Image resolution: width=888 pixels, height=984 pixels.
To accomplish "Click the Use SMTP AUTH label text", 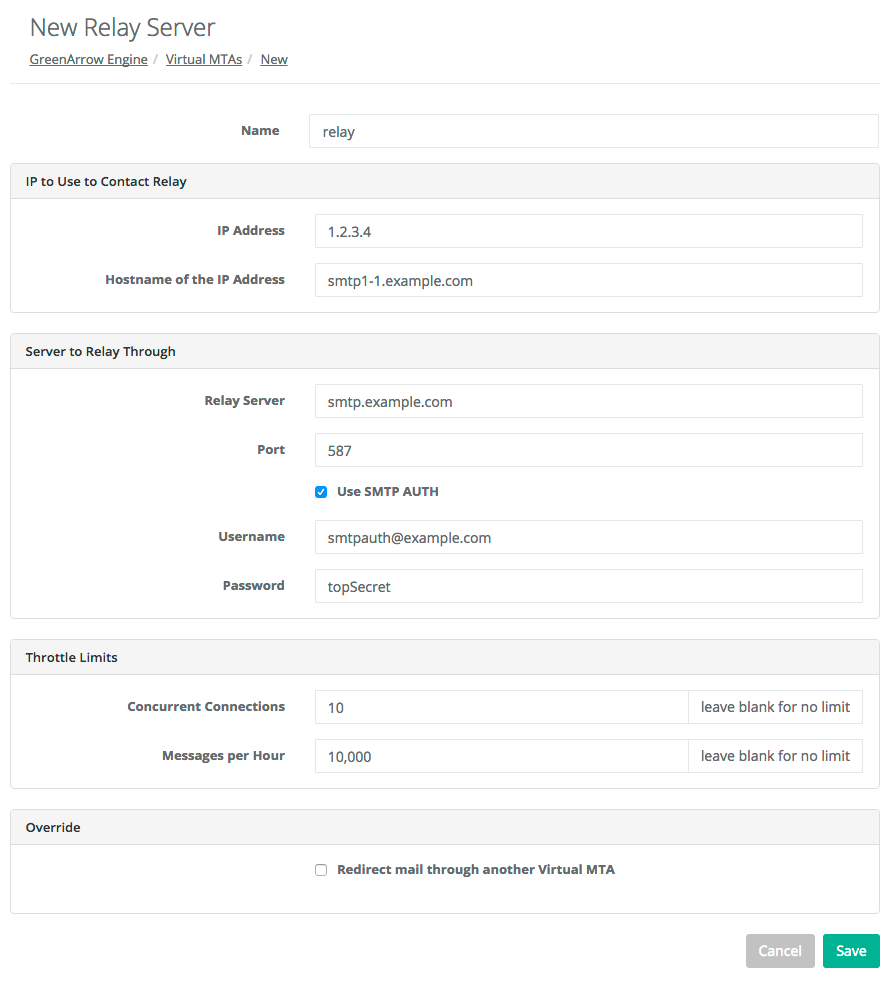I will (x=388, y=492).
